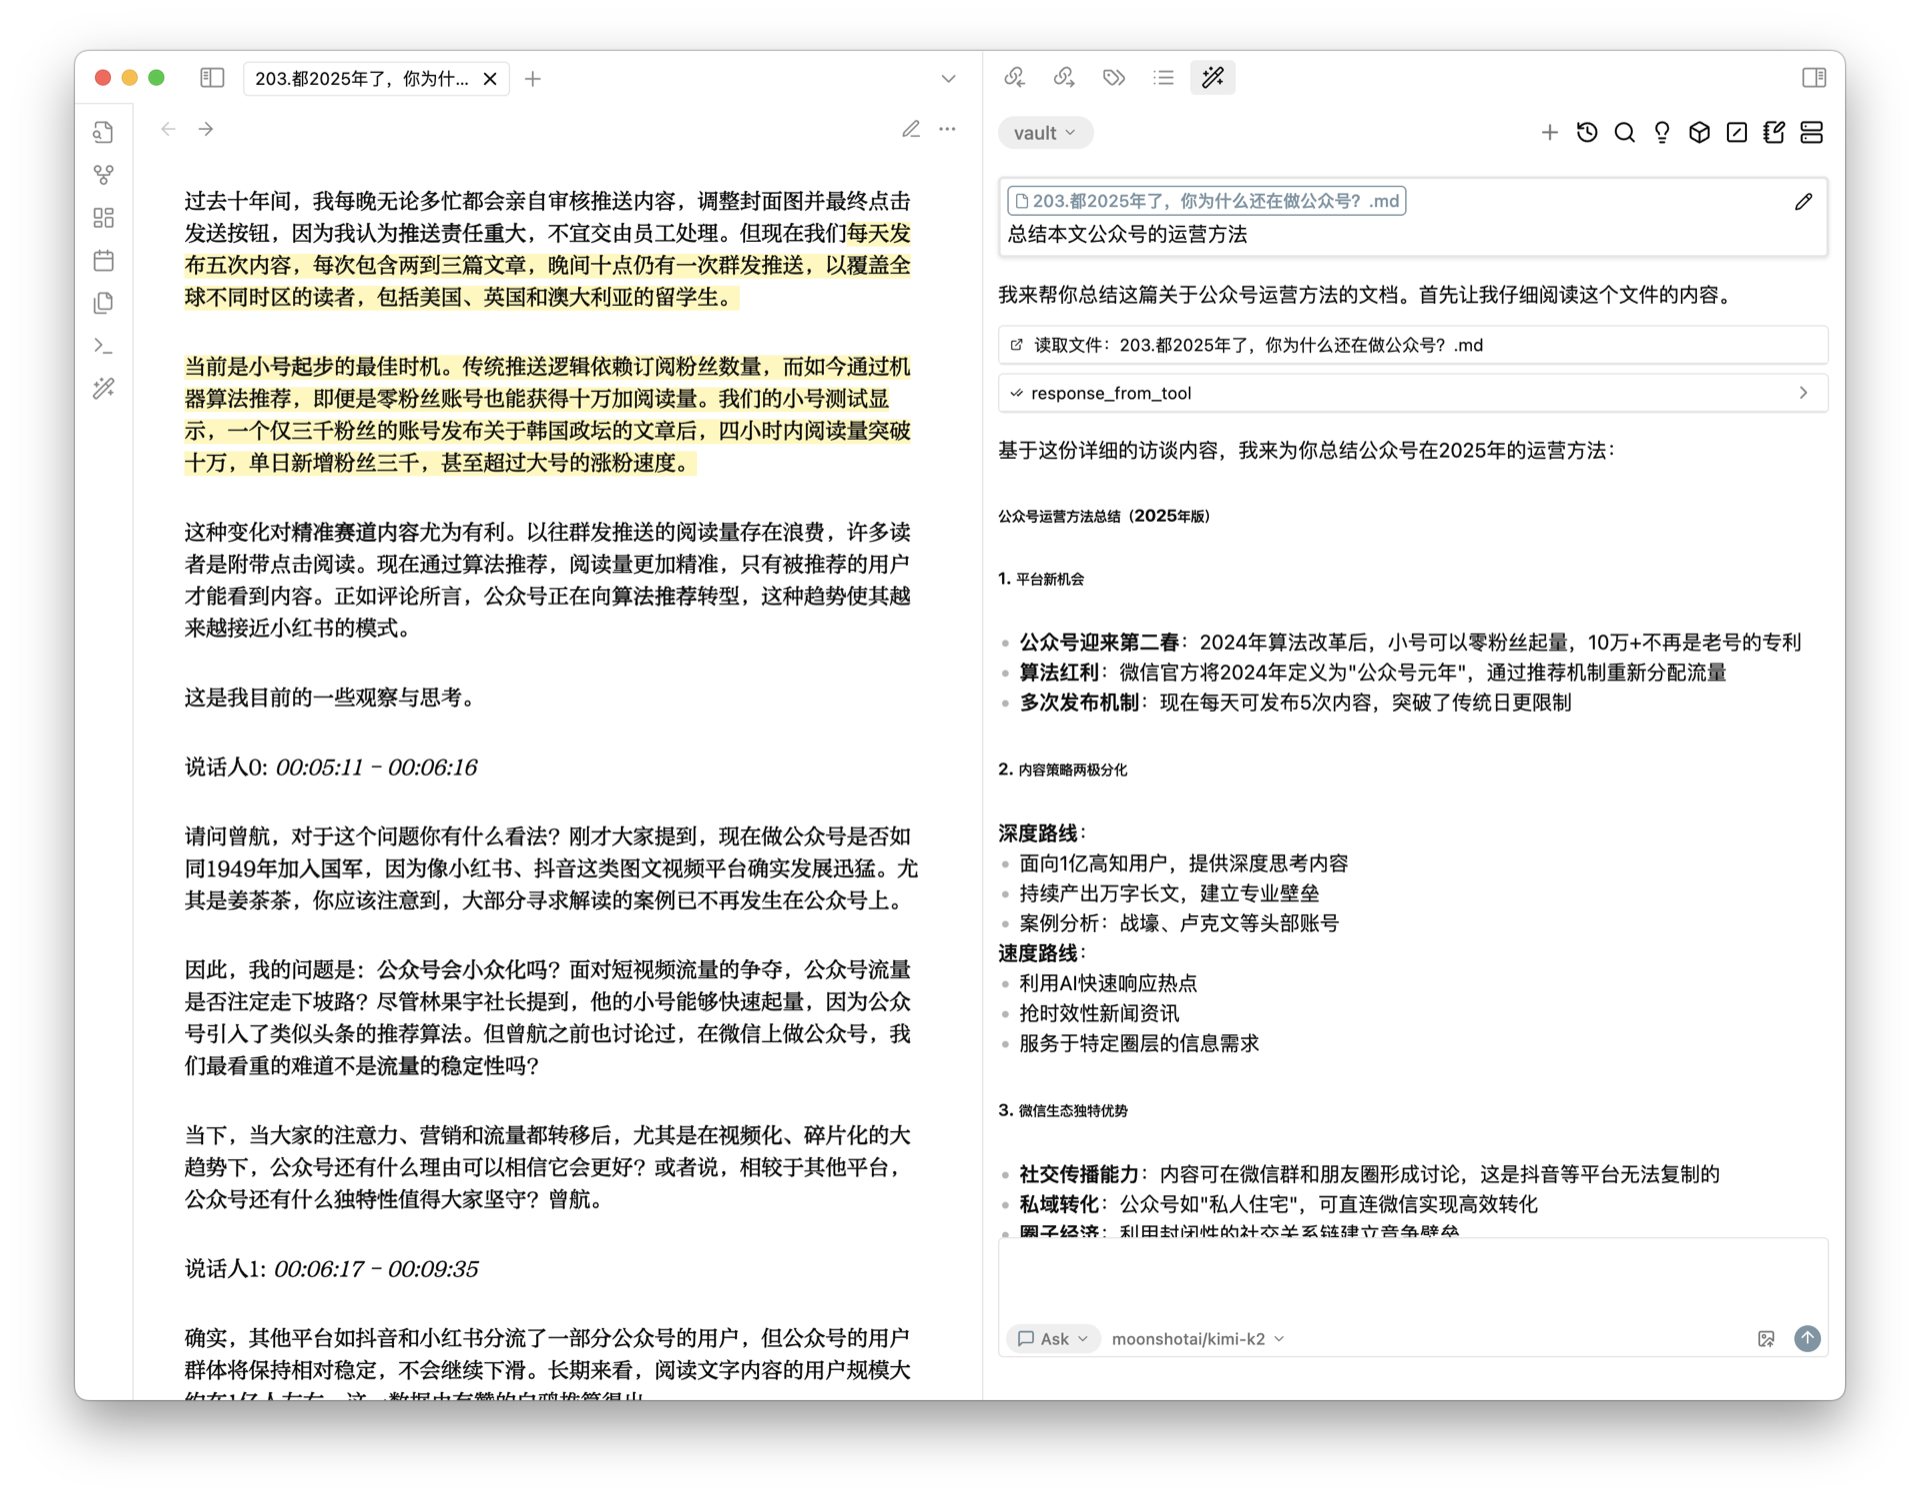Viewport: 1920px width, 1499px height.
Task: Click bullet 利用AI快速响应热点
Action: [1108, 984]
